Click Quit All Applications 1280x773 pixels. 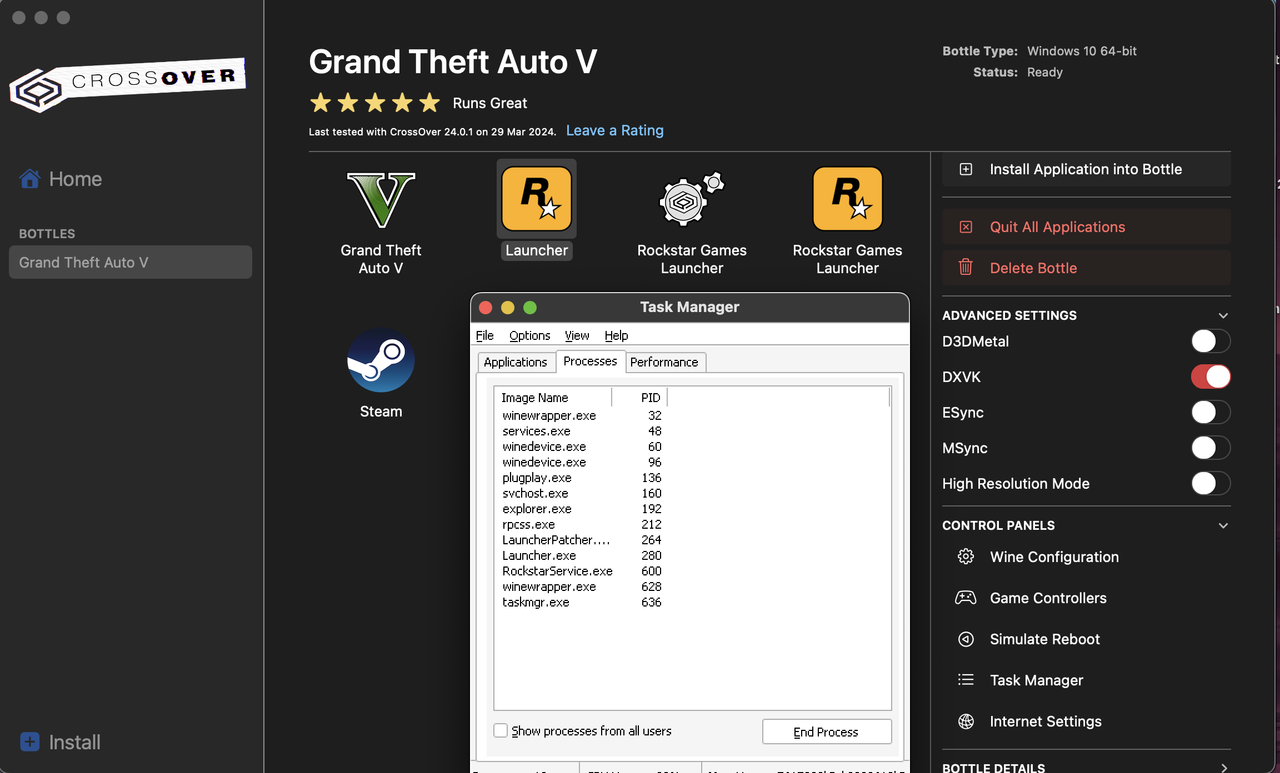pos(1086,227)
